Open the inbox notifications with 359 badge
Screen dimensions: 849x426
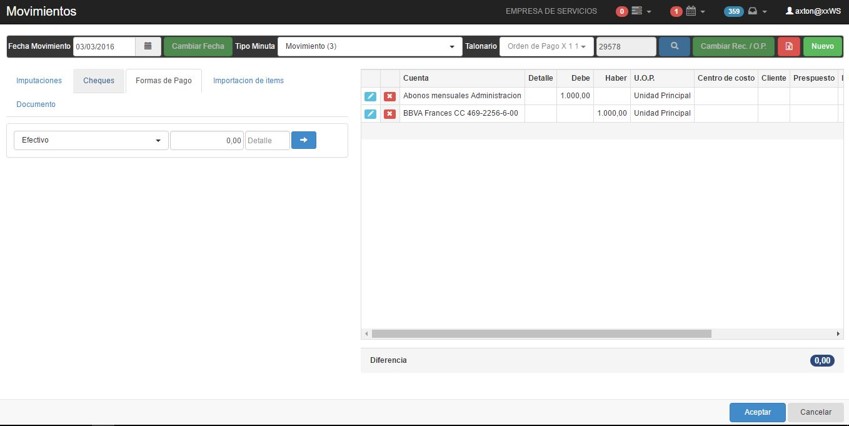coord(746,11)
